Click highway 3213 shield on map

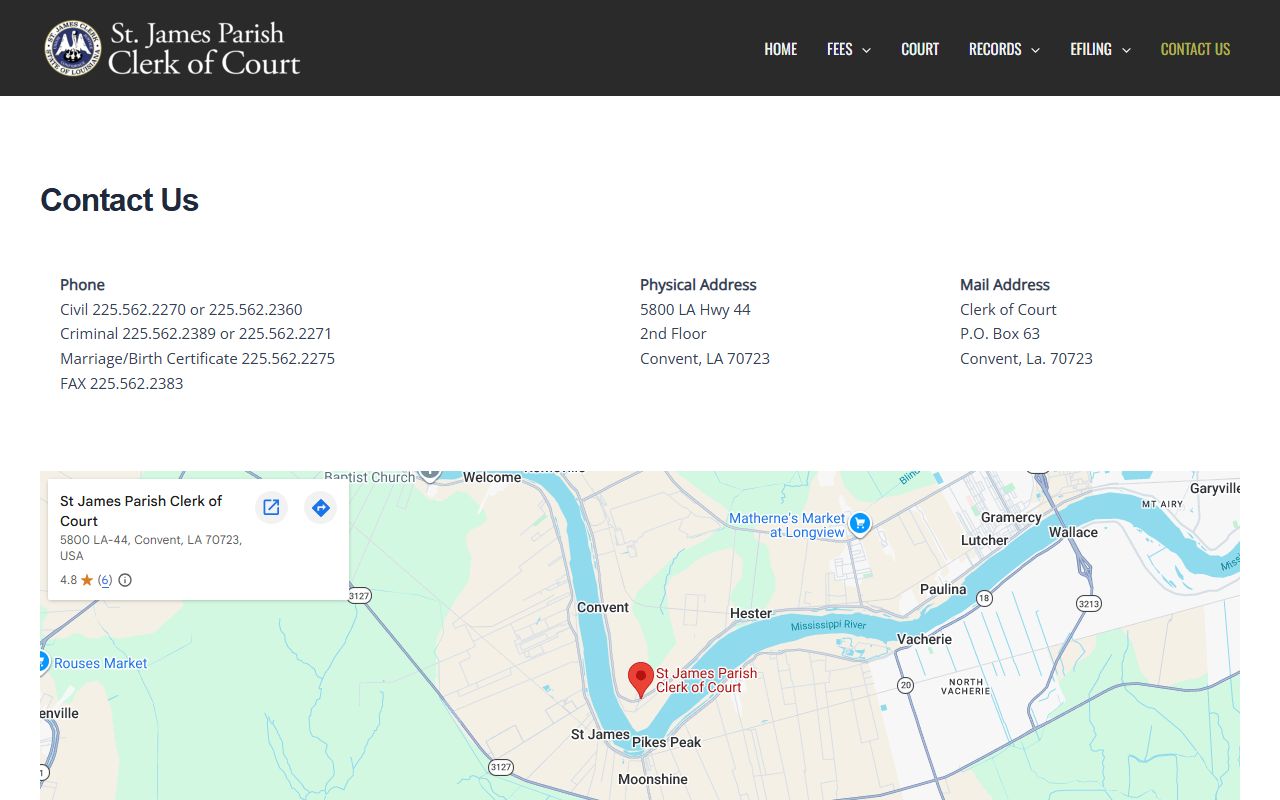click(x=1089, y=603)
